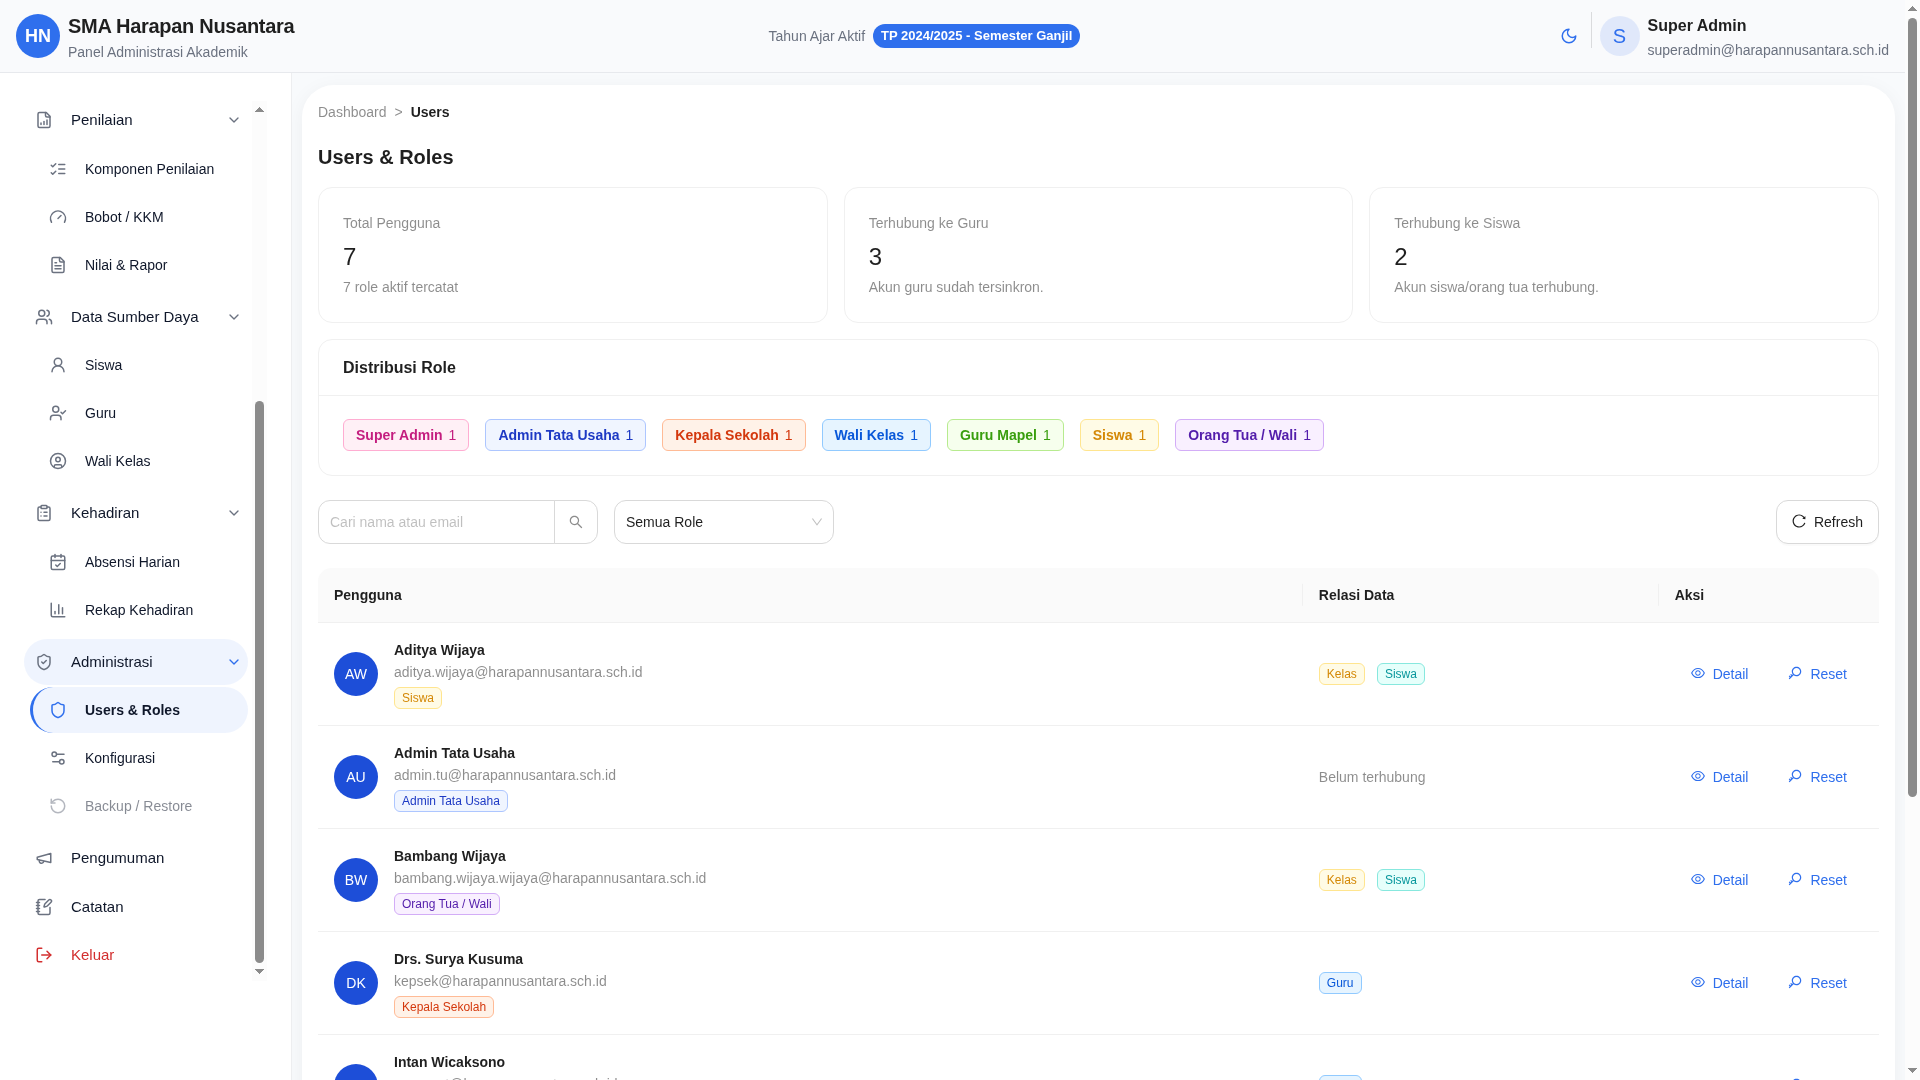View Detail for Aditya Wijaya
The width and height of the screenshot is (1920, 1080).
1719,674
